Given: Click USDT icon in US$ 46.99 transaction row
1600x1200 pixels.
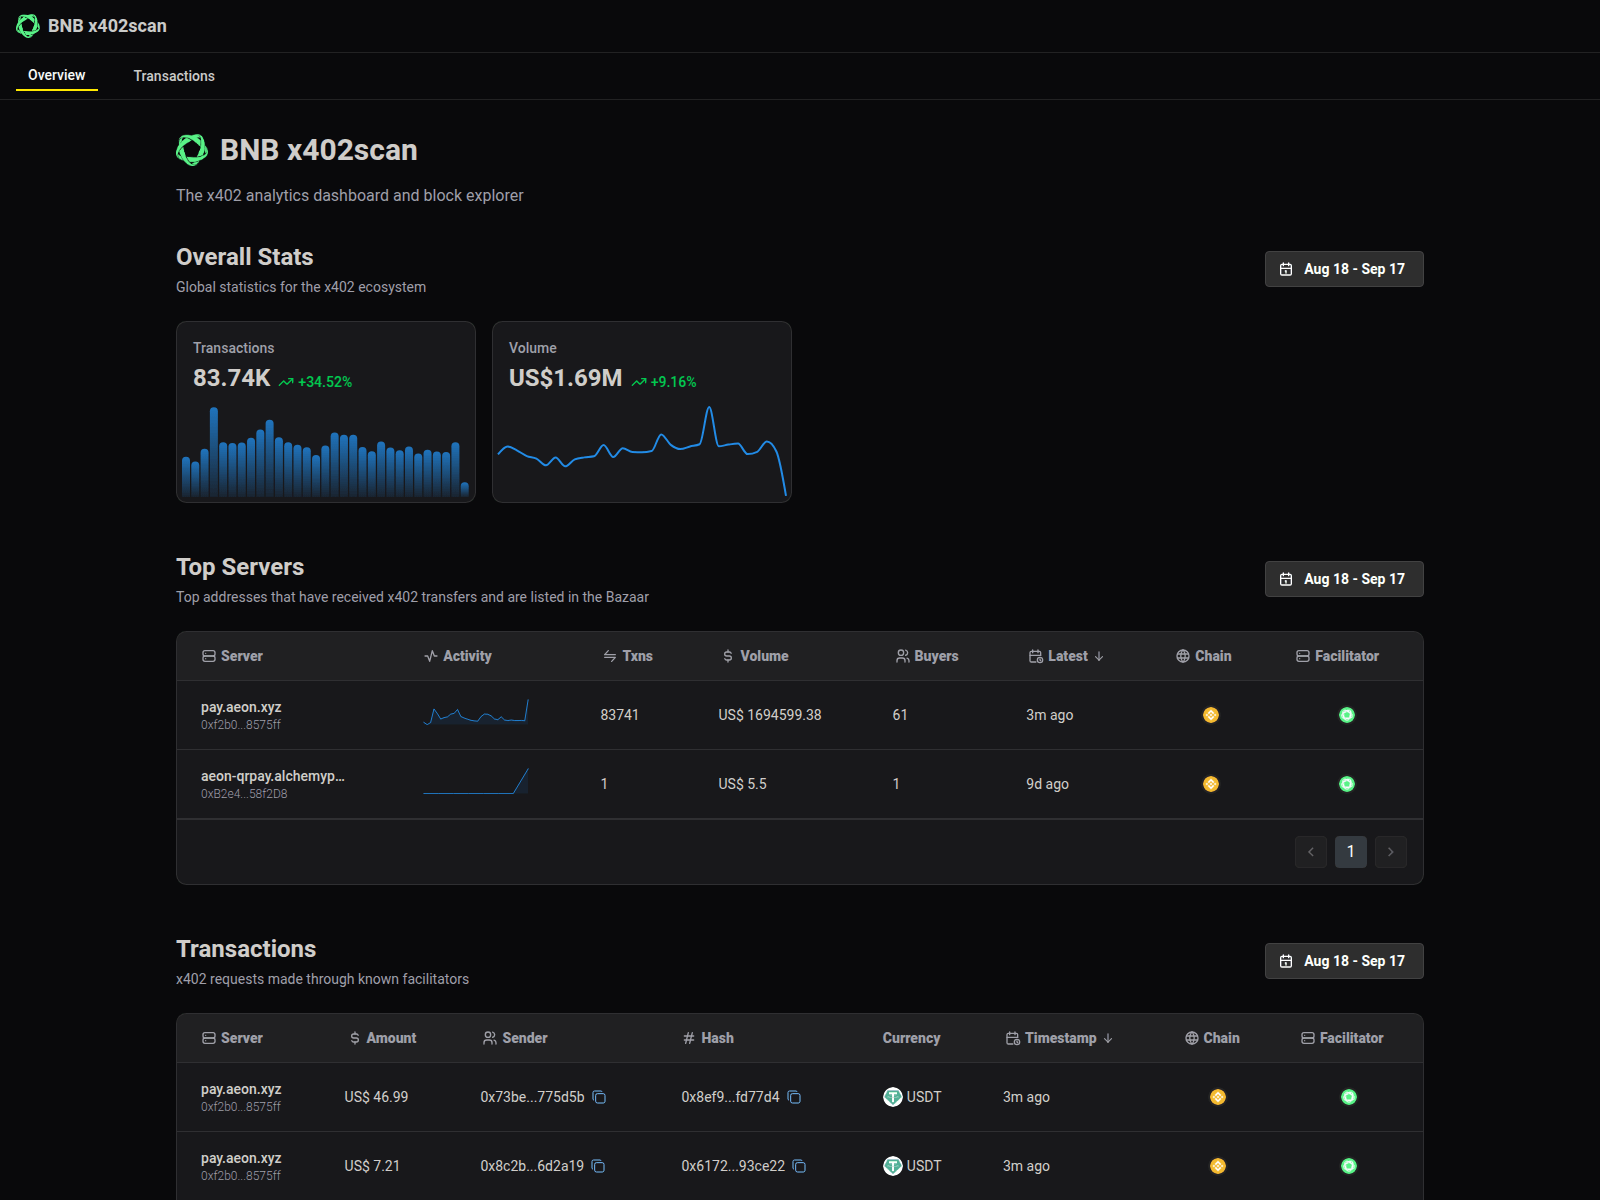Looking at the screenshot, I should [x=893, y=1097].
